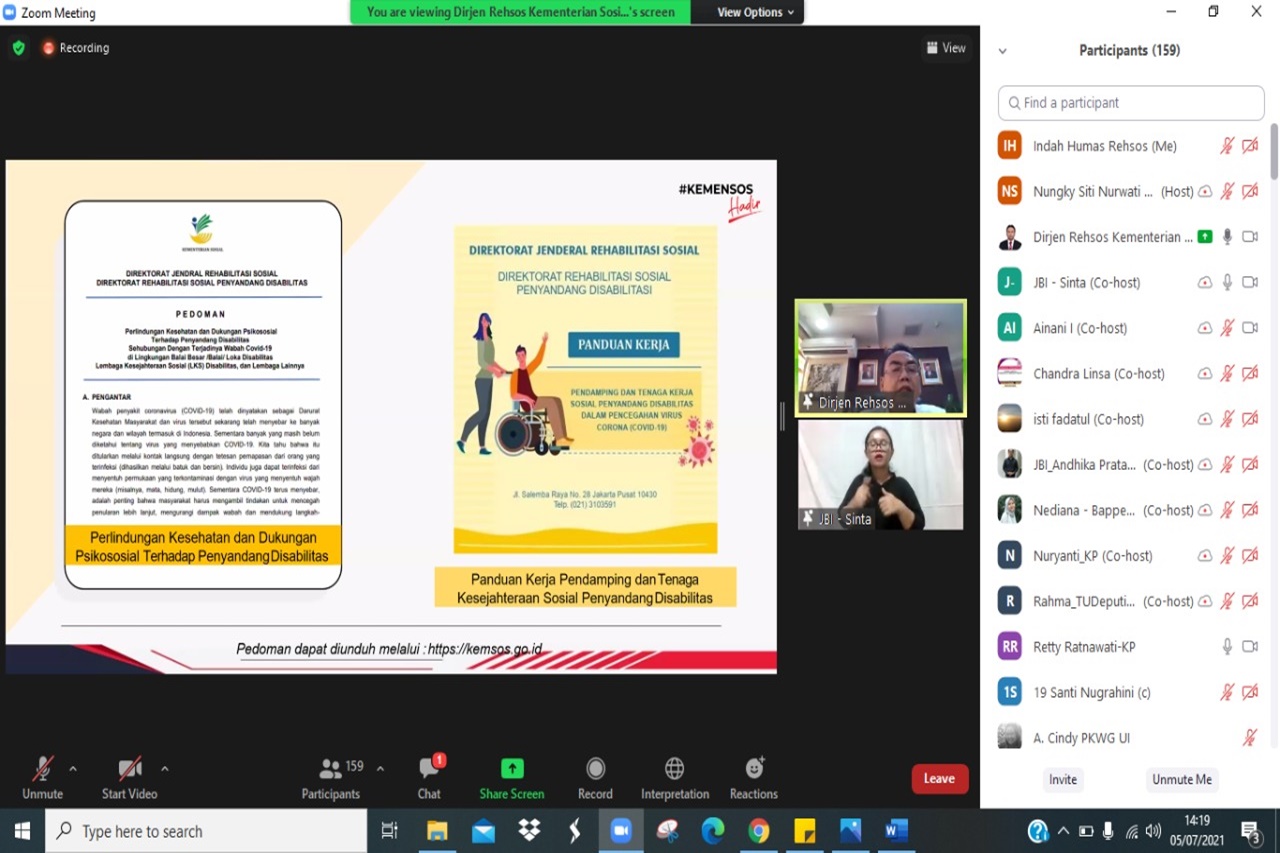The height and width of the screenshot is (853, 1280).
Task: Unmute your microphone
Action: (x=42, y=778)
